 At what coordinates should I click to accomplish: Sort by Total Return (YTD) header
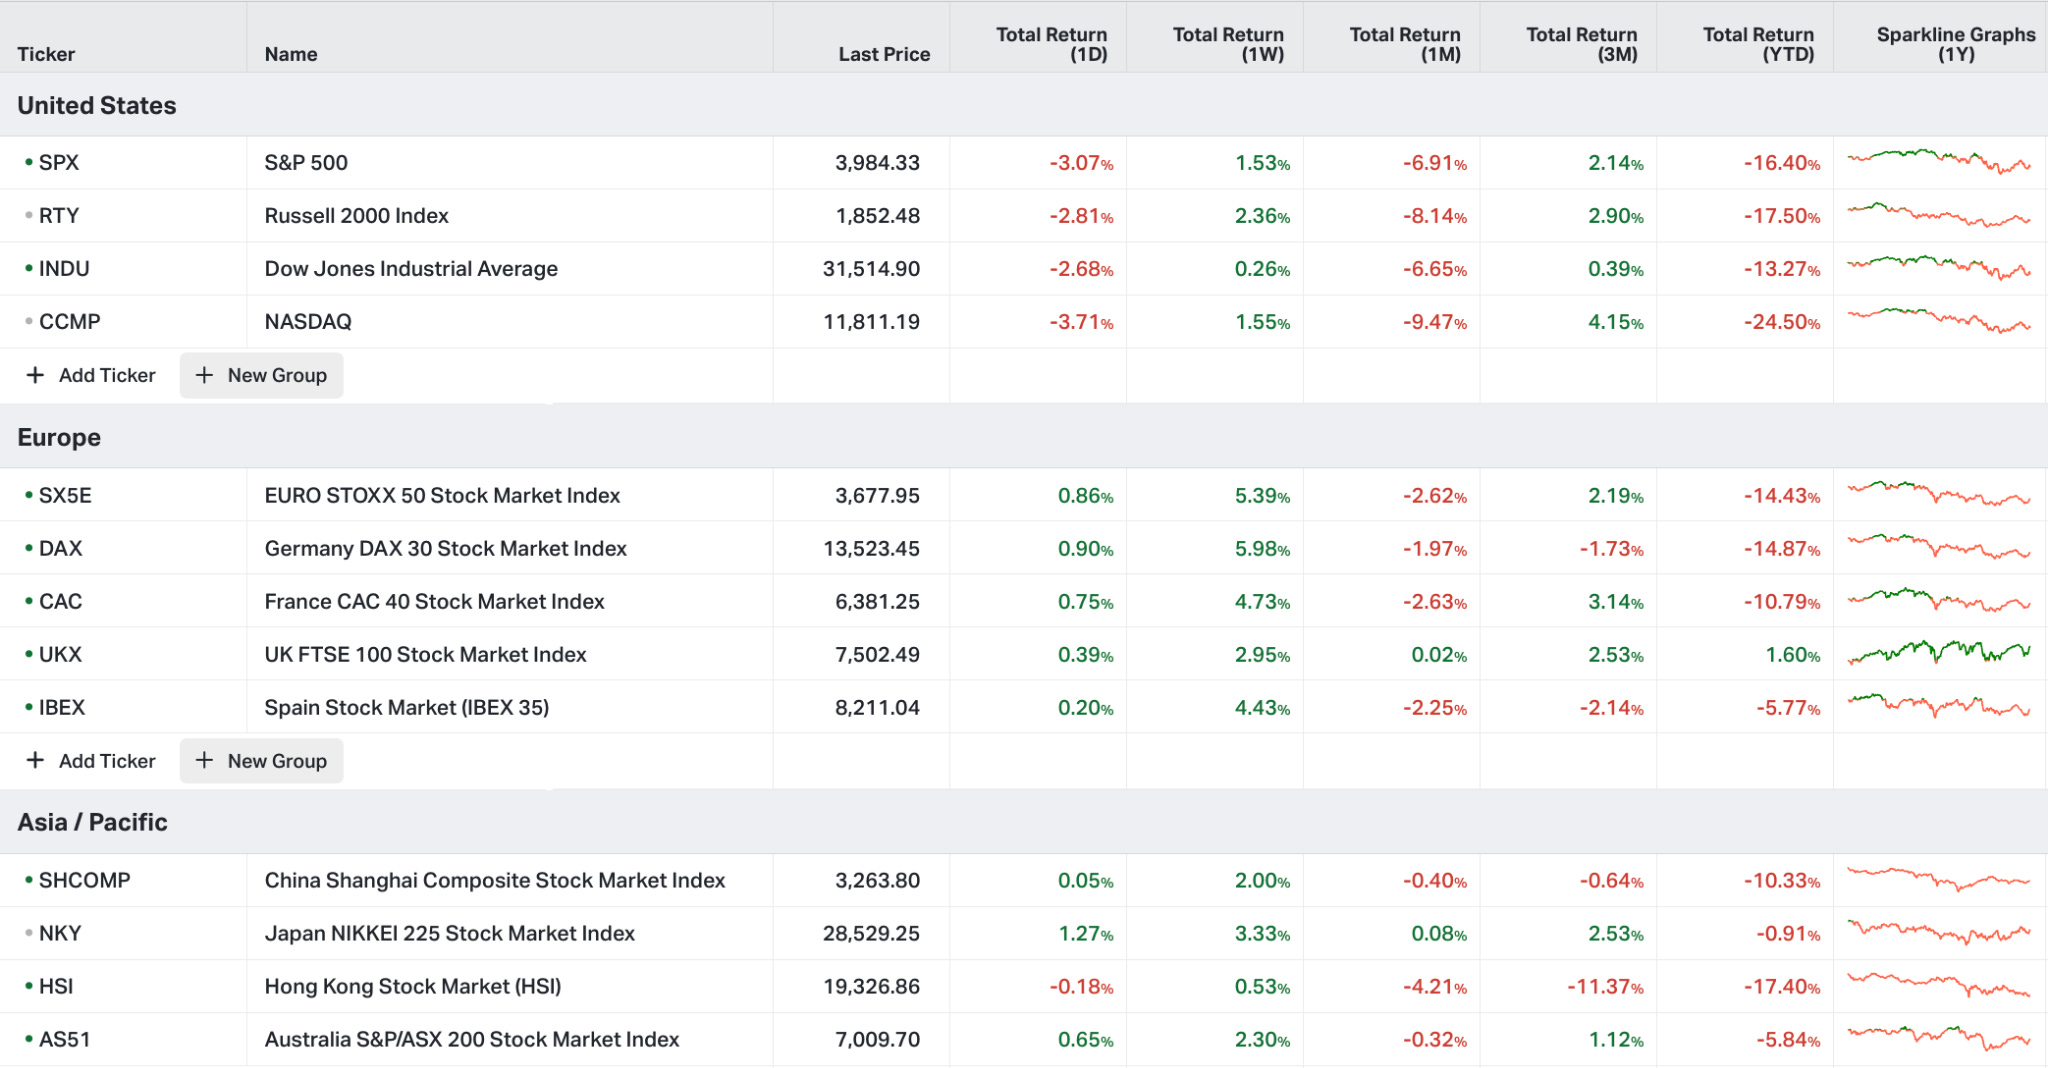(1759, 44)
